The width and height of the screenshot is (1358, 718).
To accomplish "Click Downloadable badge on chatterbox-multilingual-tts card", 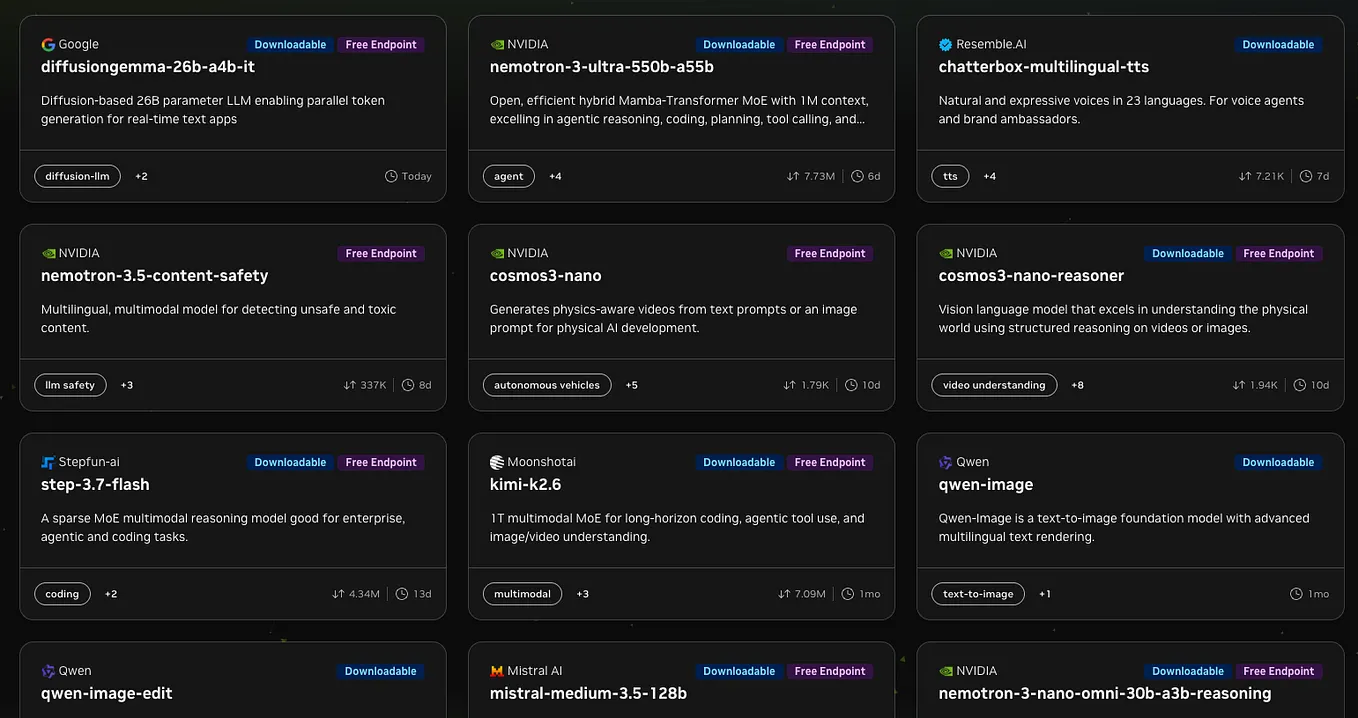I will point(1278,44).
